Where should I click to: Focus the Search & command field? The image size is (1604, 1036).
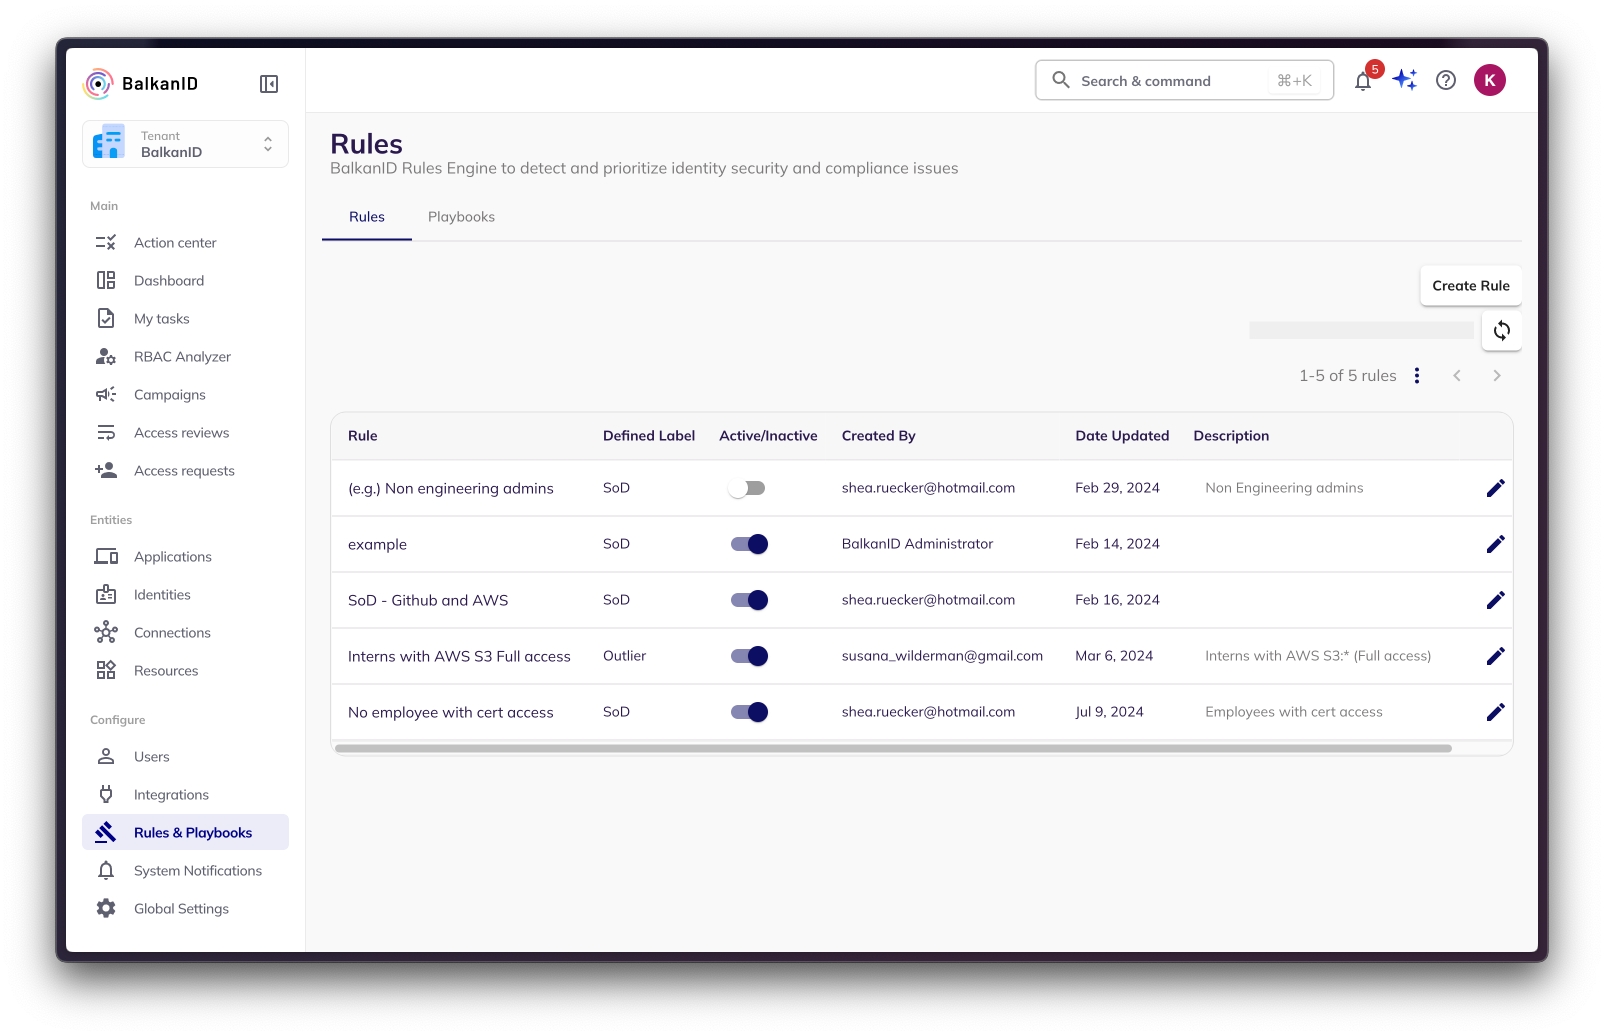(1170, 81)
